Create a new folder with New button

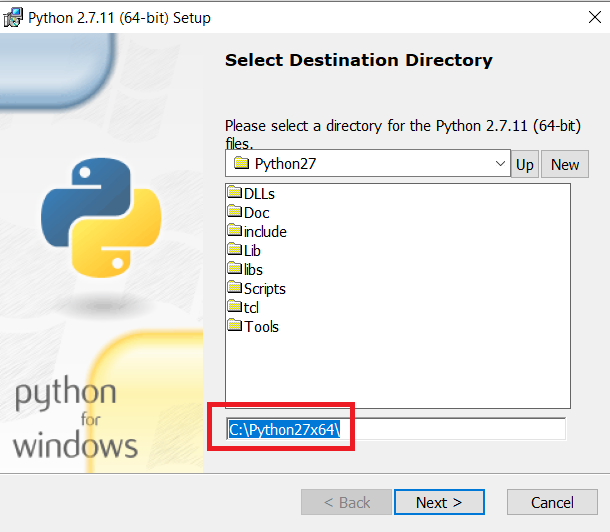[565, 164]
